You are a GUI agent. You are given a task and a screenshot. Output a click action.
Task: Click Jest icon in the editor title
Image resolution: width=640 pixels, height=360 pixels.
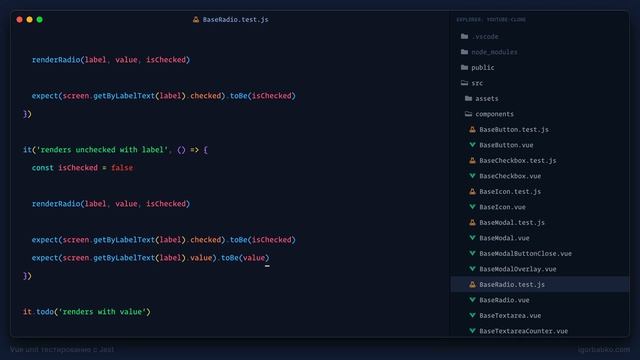[x=196, y=19]
